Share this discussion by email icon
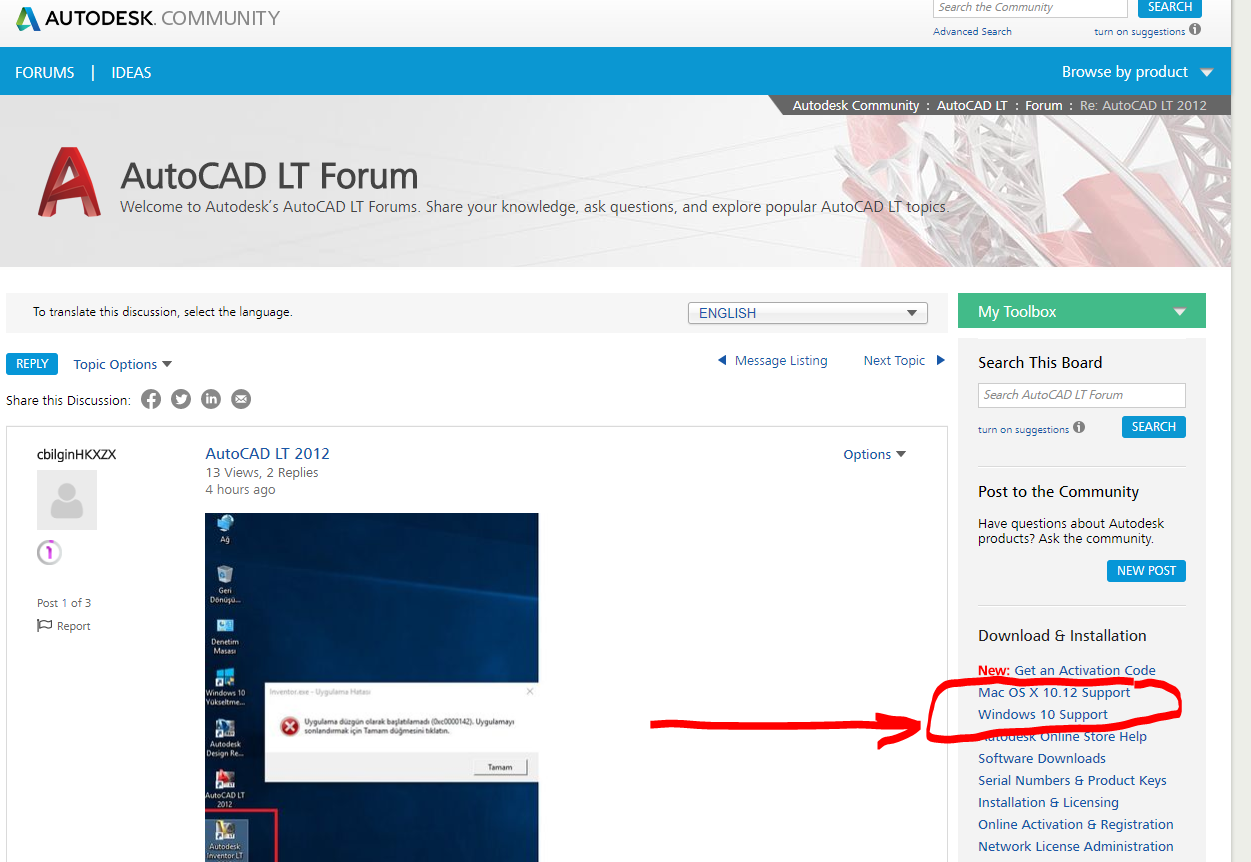The image size is (1251, 862). click(241, 399)
